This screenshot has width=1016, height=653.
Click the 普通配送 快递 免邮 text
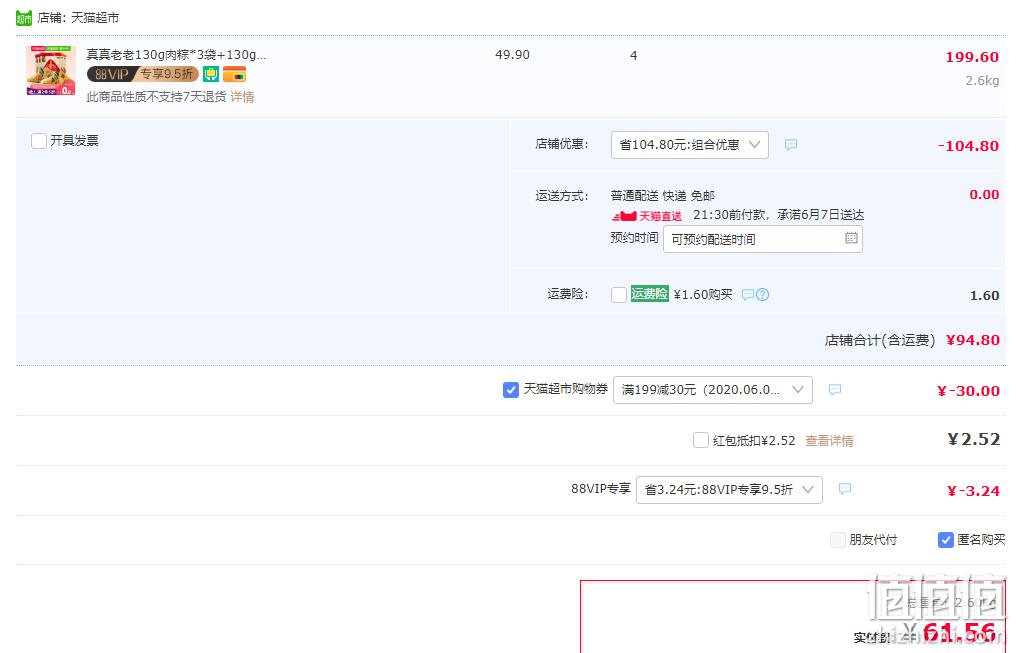tap(662, 196)
